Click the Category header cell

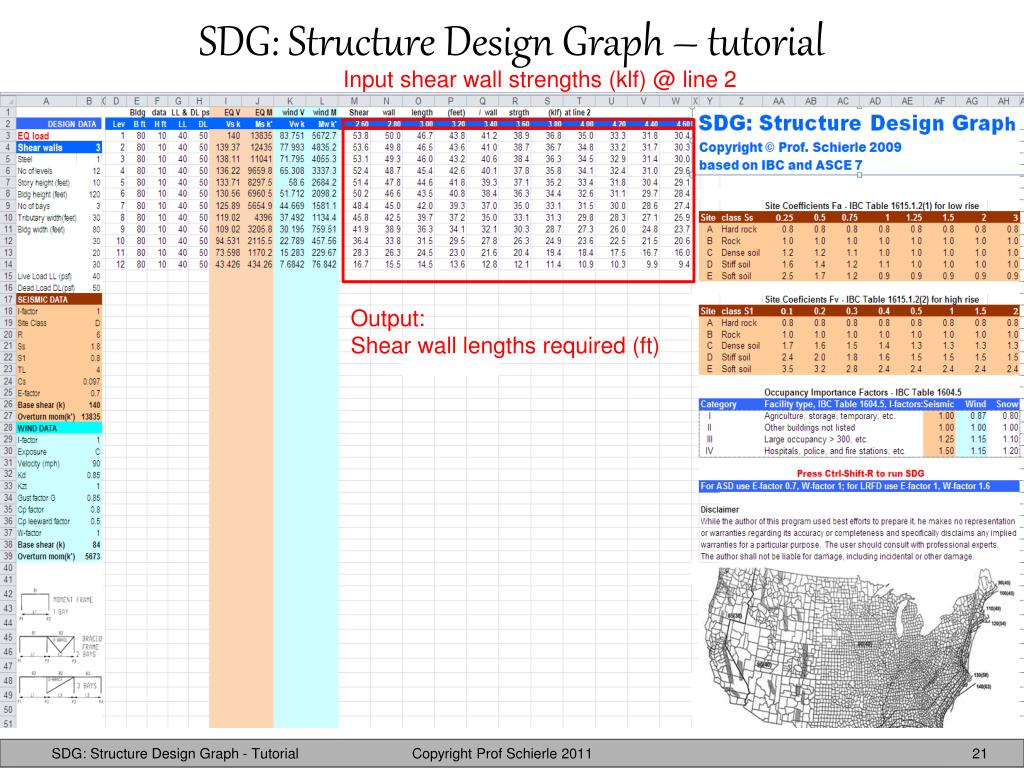(x=718, y=404)
